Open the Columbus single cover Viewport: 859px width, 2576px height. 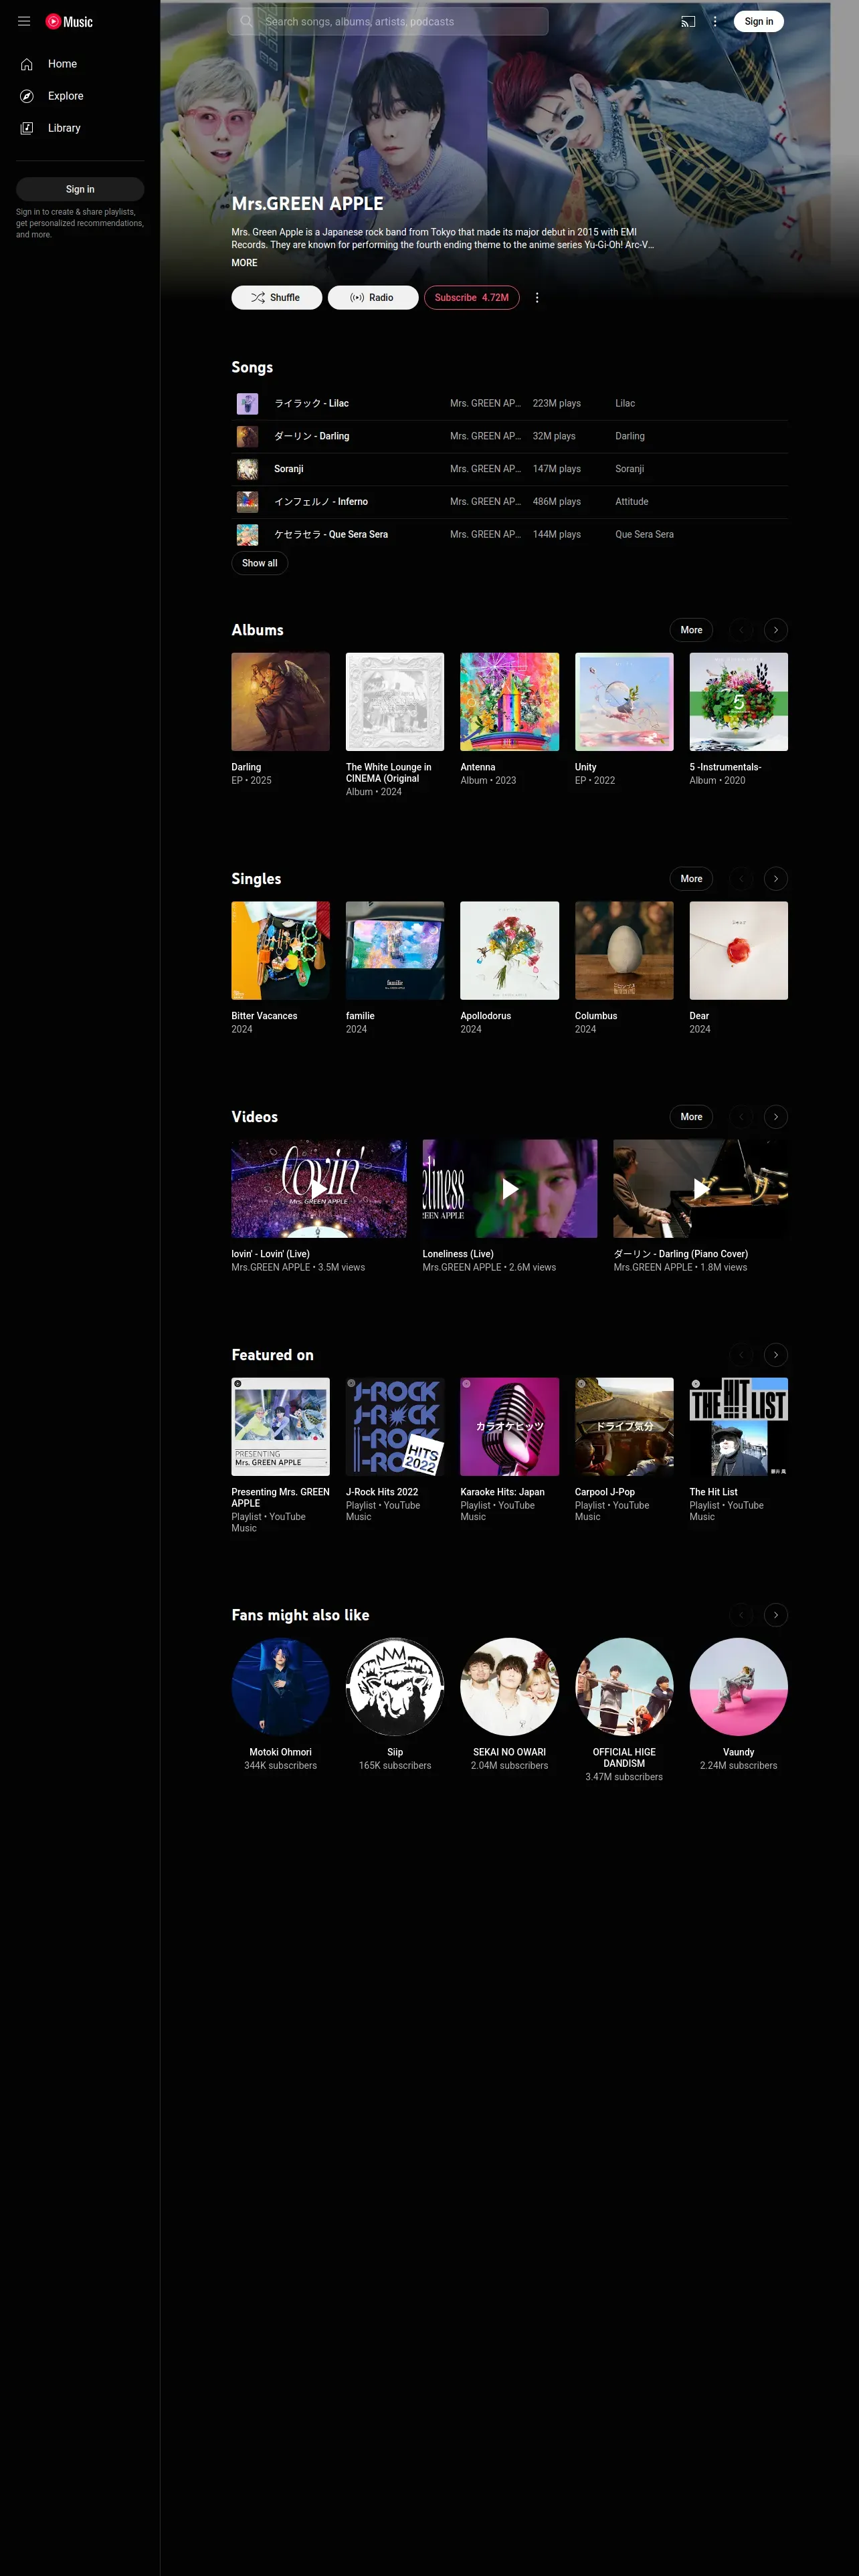(x=624, y=951)
